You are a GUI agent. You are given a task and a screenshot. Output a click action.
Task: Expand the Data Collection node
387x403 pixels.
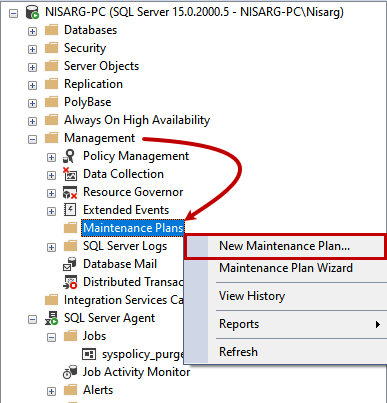point(51,176)
